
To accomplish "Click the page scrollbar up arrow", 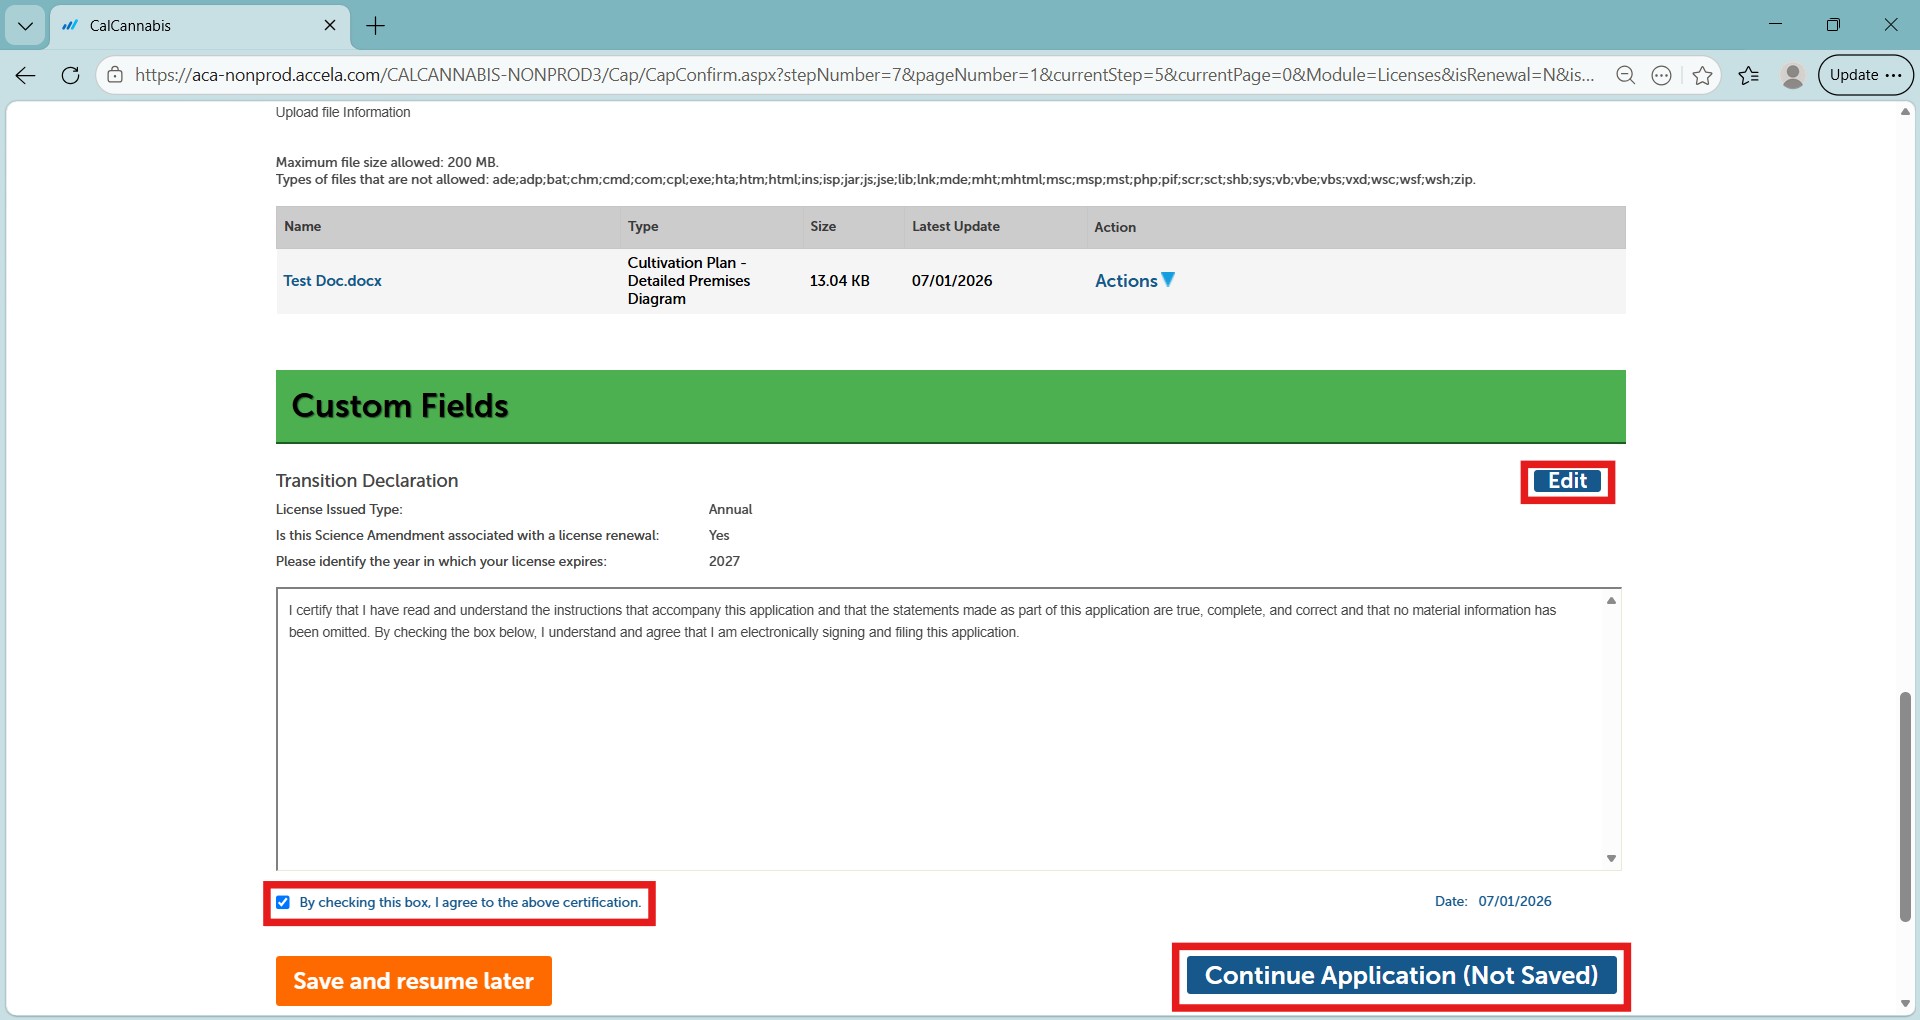I will [x=1905, y=111].
